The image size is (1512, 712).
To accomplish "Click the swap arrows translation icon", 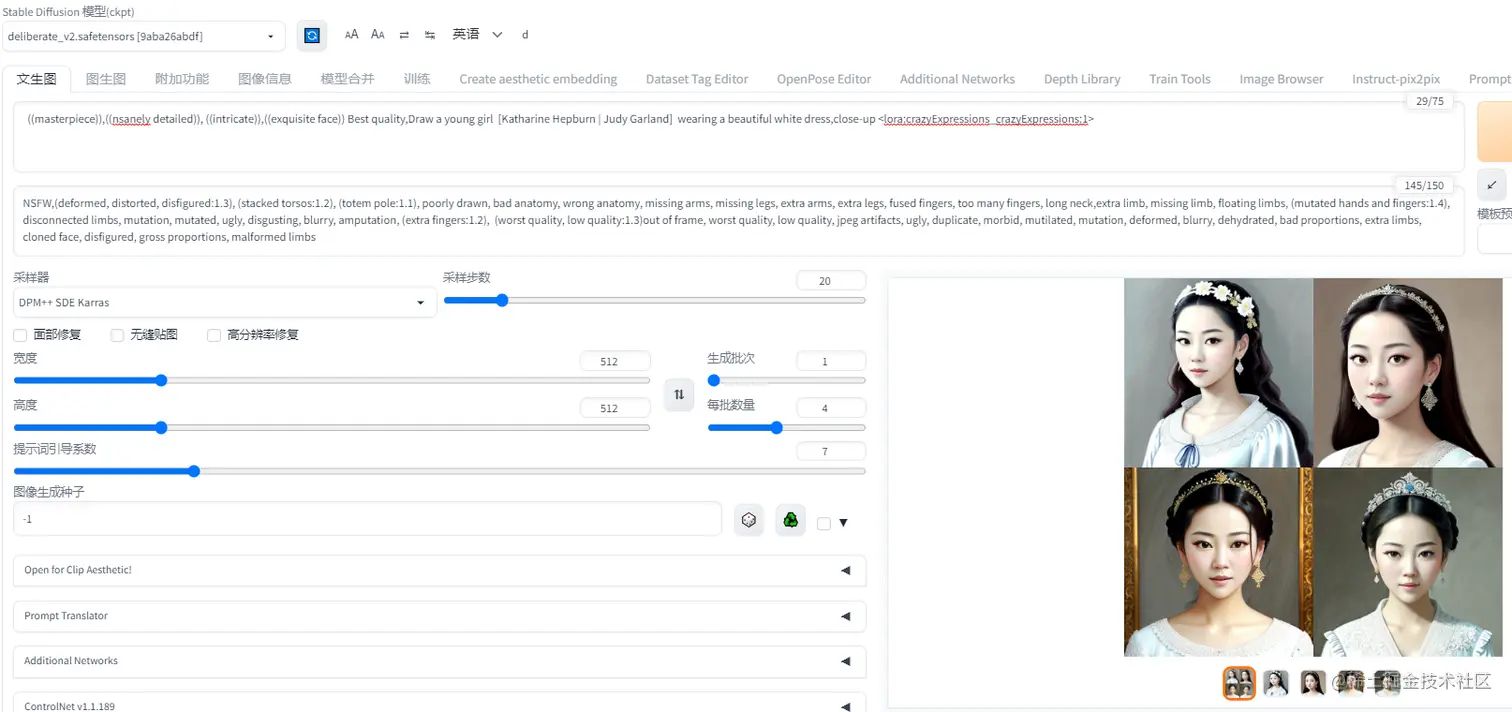I will pos(404,35).
